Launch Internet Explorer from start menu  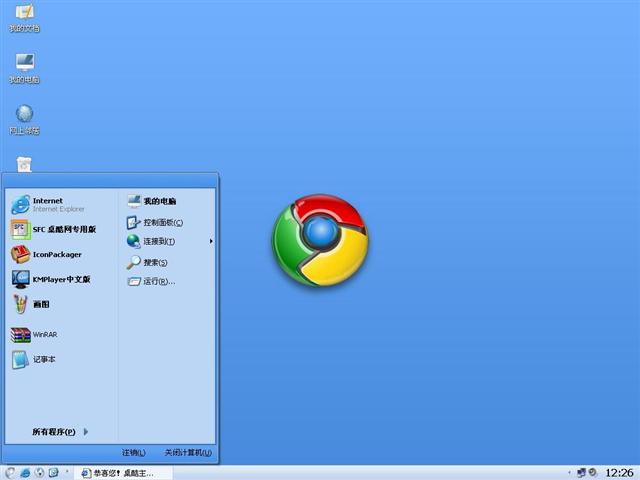tap(48, 204)
